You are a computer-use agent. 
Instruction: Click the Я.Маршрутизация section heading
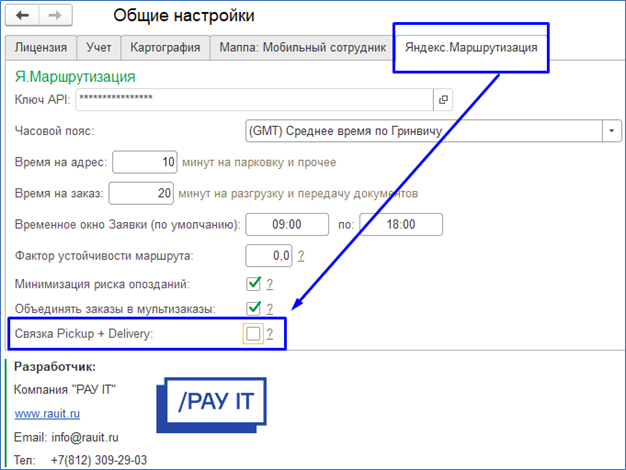tap(75, 76)
